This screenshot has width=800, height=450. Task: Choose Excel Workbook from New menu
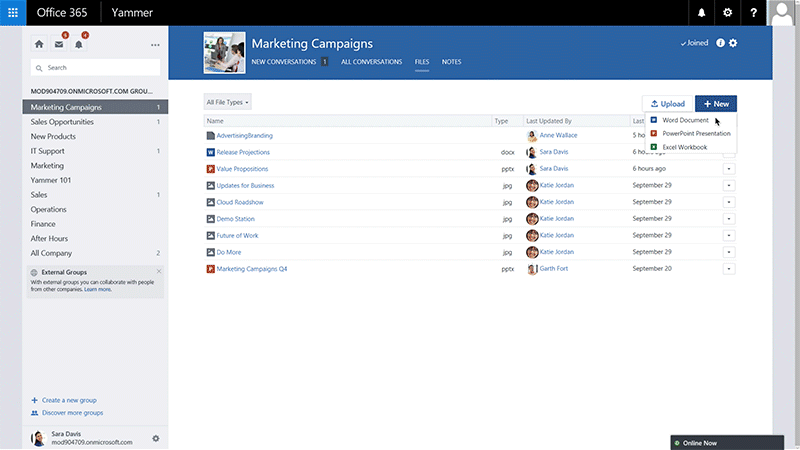click(685, 147)
